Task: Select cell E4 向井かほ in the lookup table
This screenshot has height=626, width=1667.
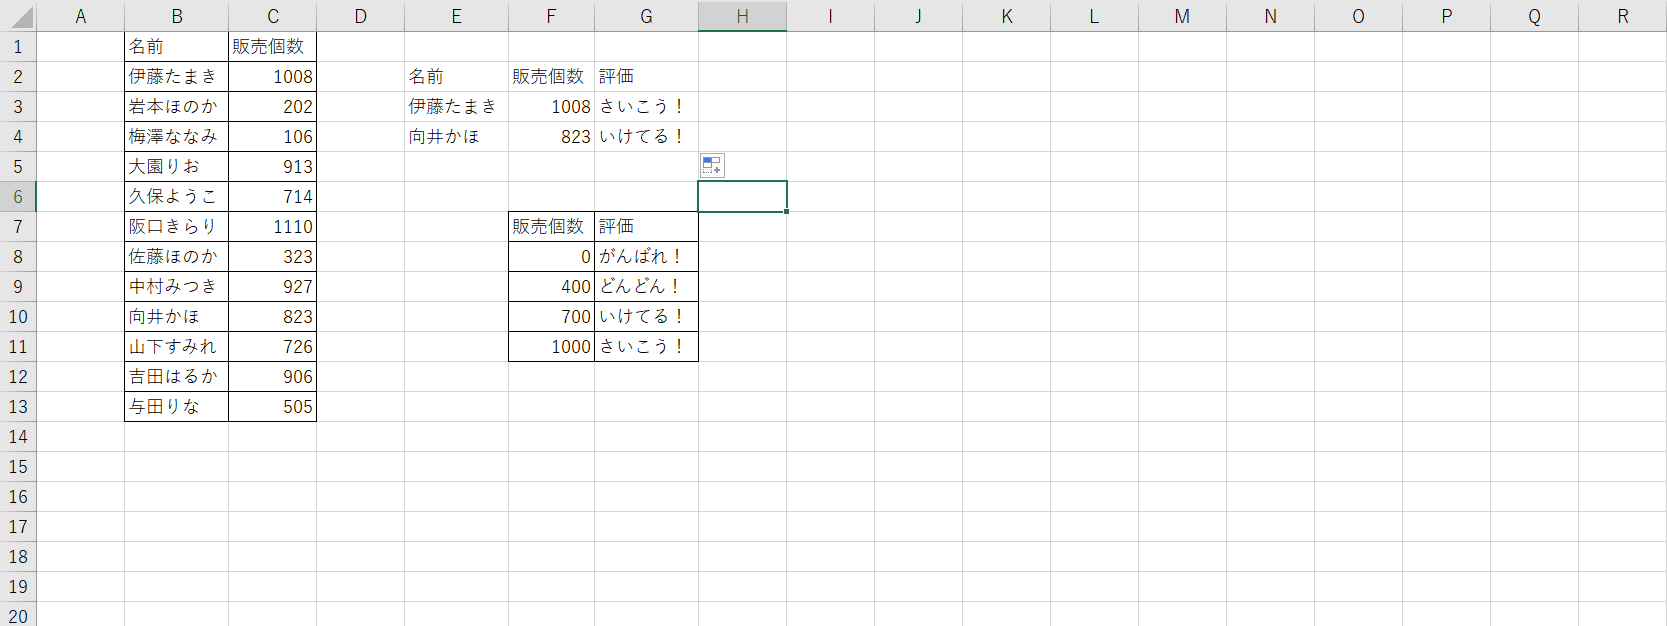Action: [x=457, y=137]
